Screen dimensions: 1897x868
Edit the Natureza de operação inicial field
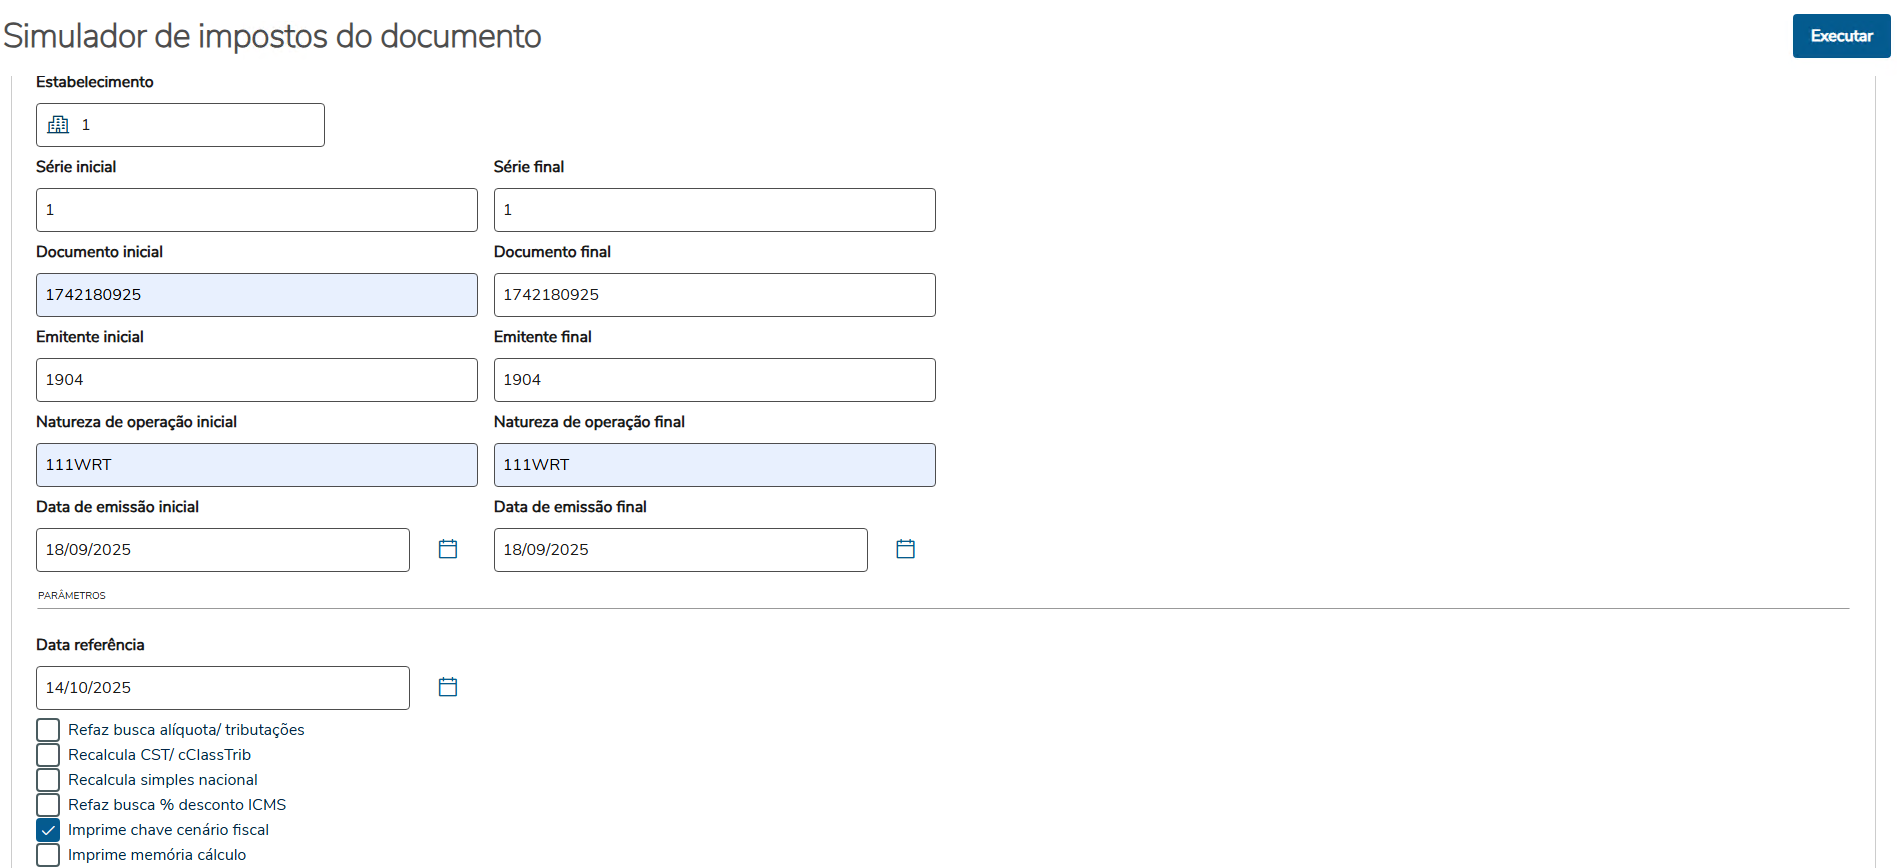tap(256, 465)
